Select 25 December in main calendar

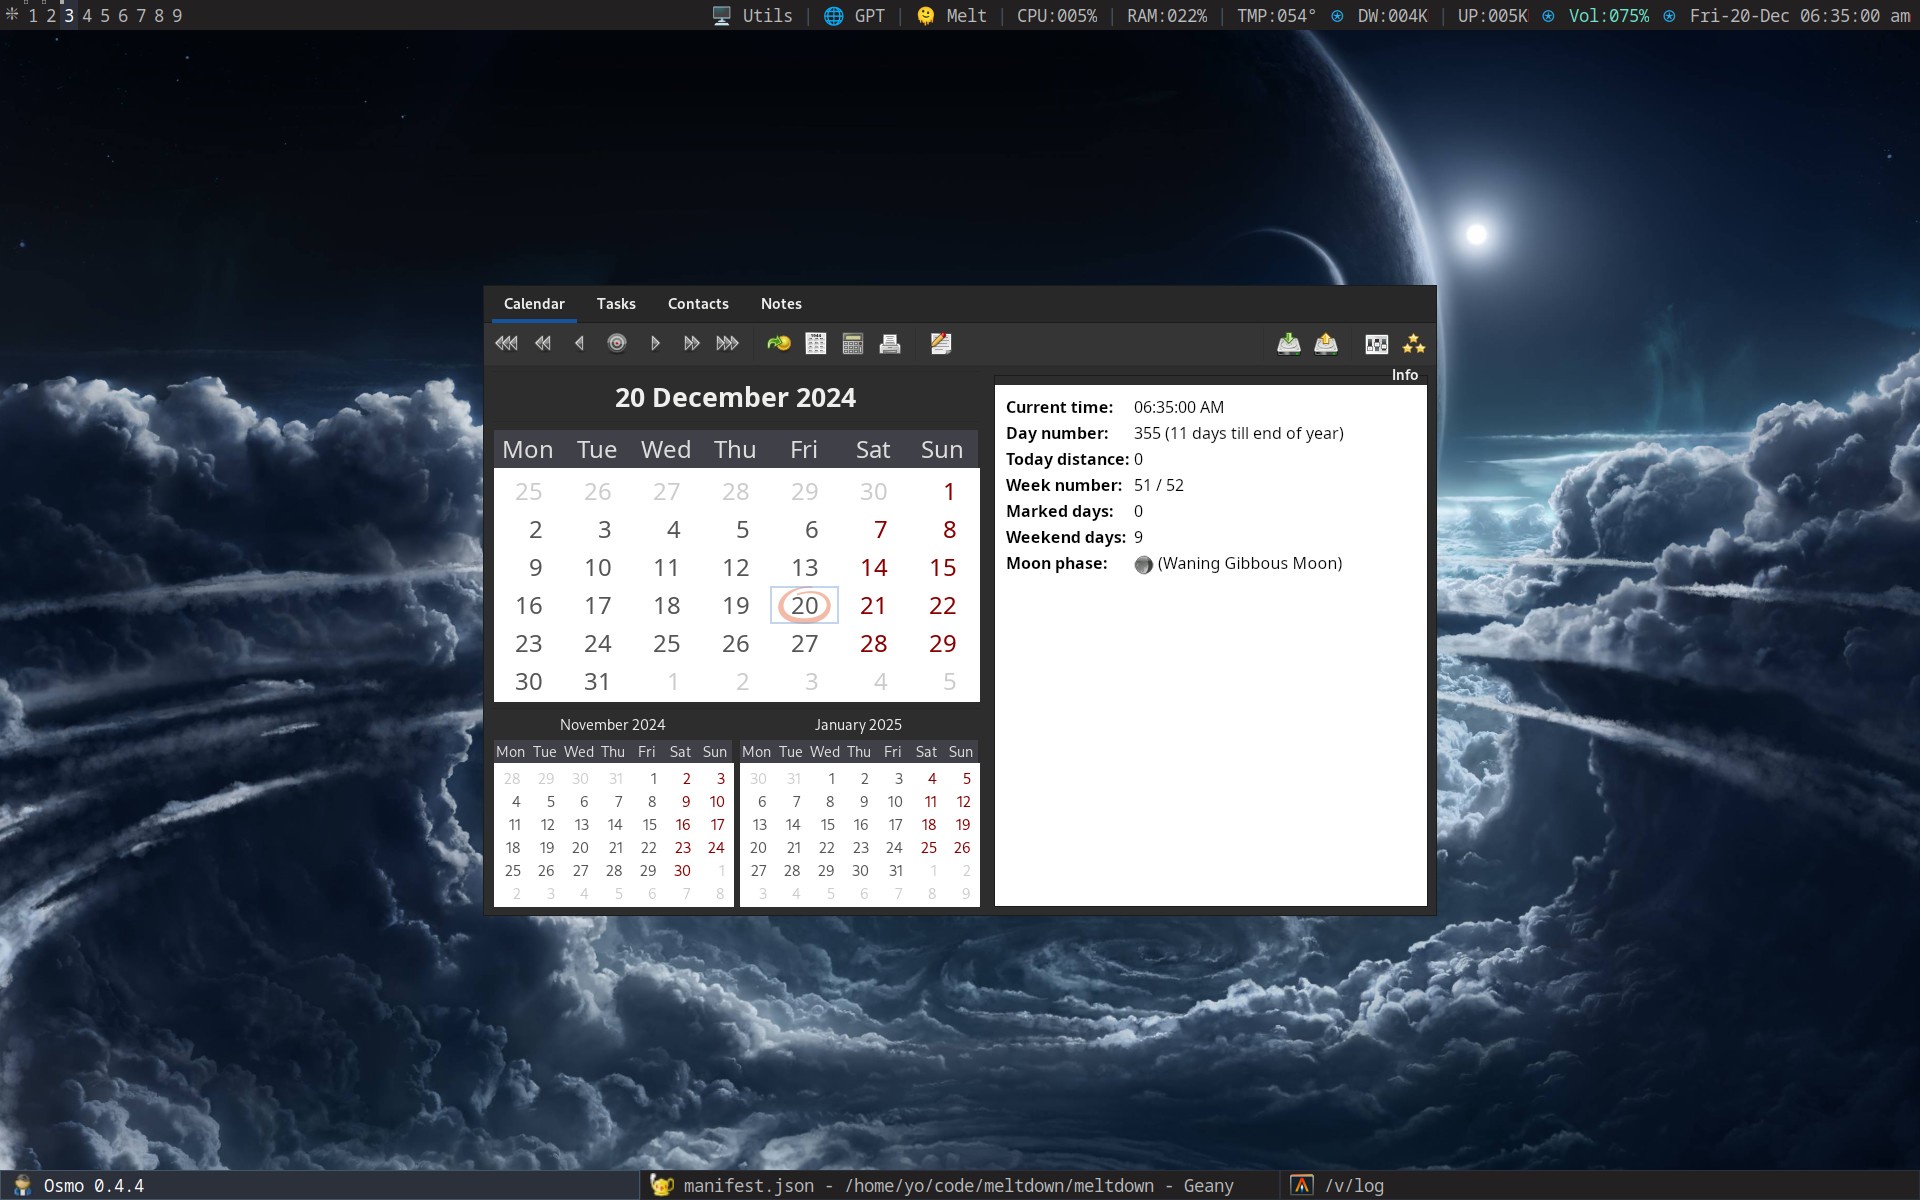coord(666,644)
